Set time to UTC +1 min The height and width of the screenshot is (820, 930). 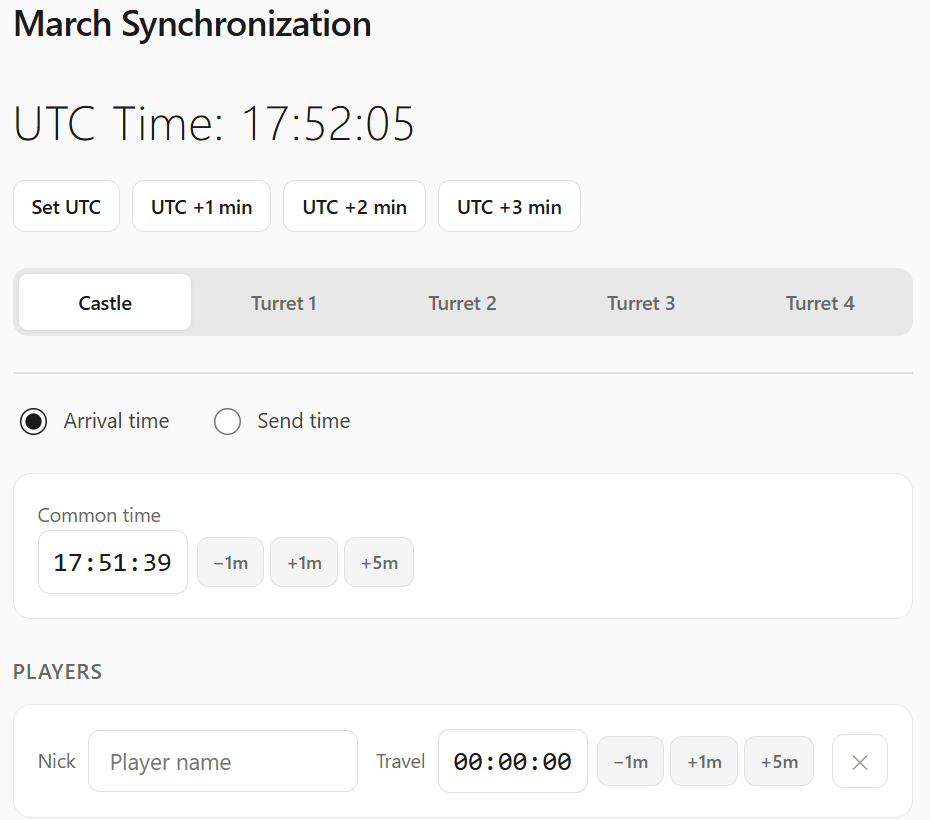point(201,206)
